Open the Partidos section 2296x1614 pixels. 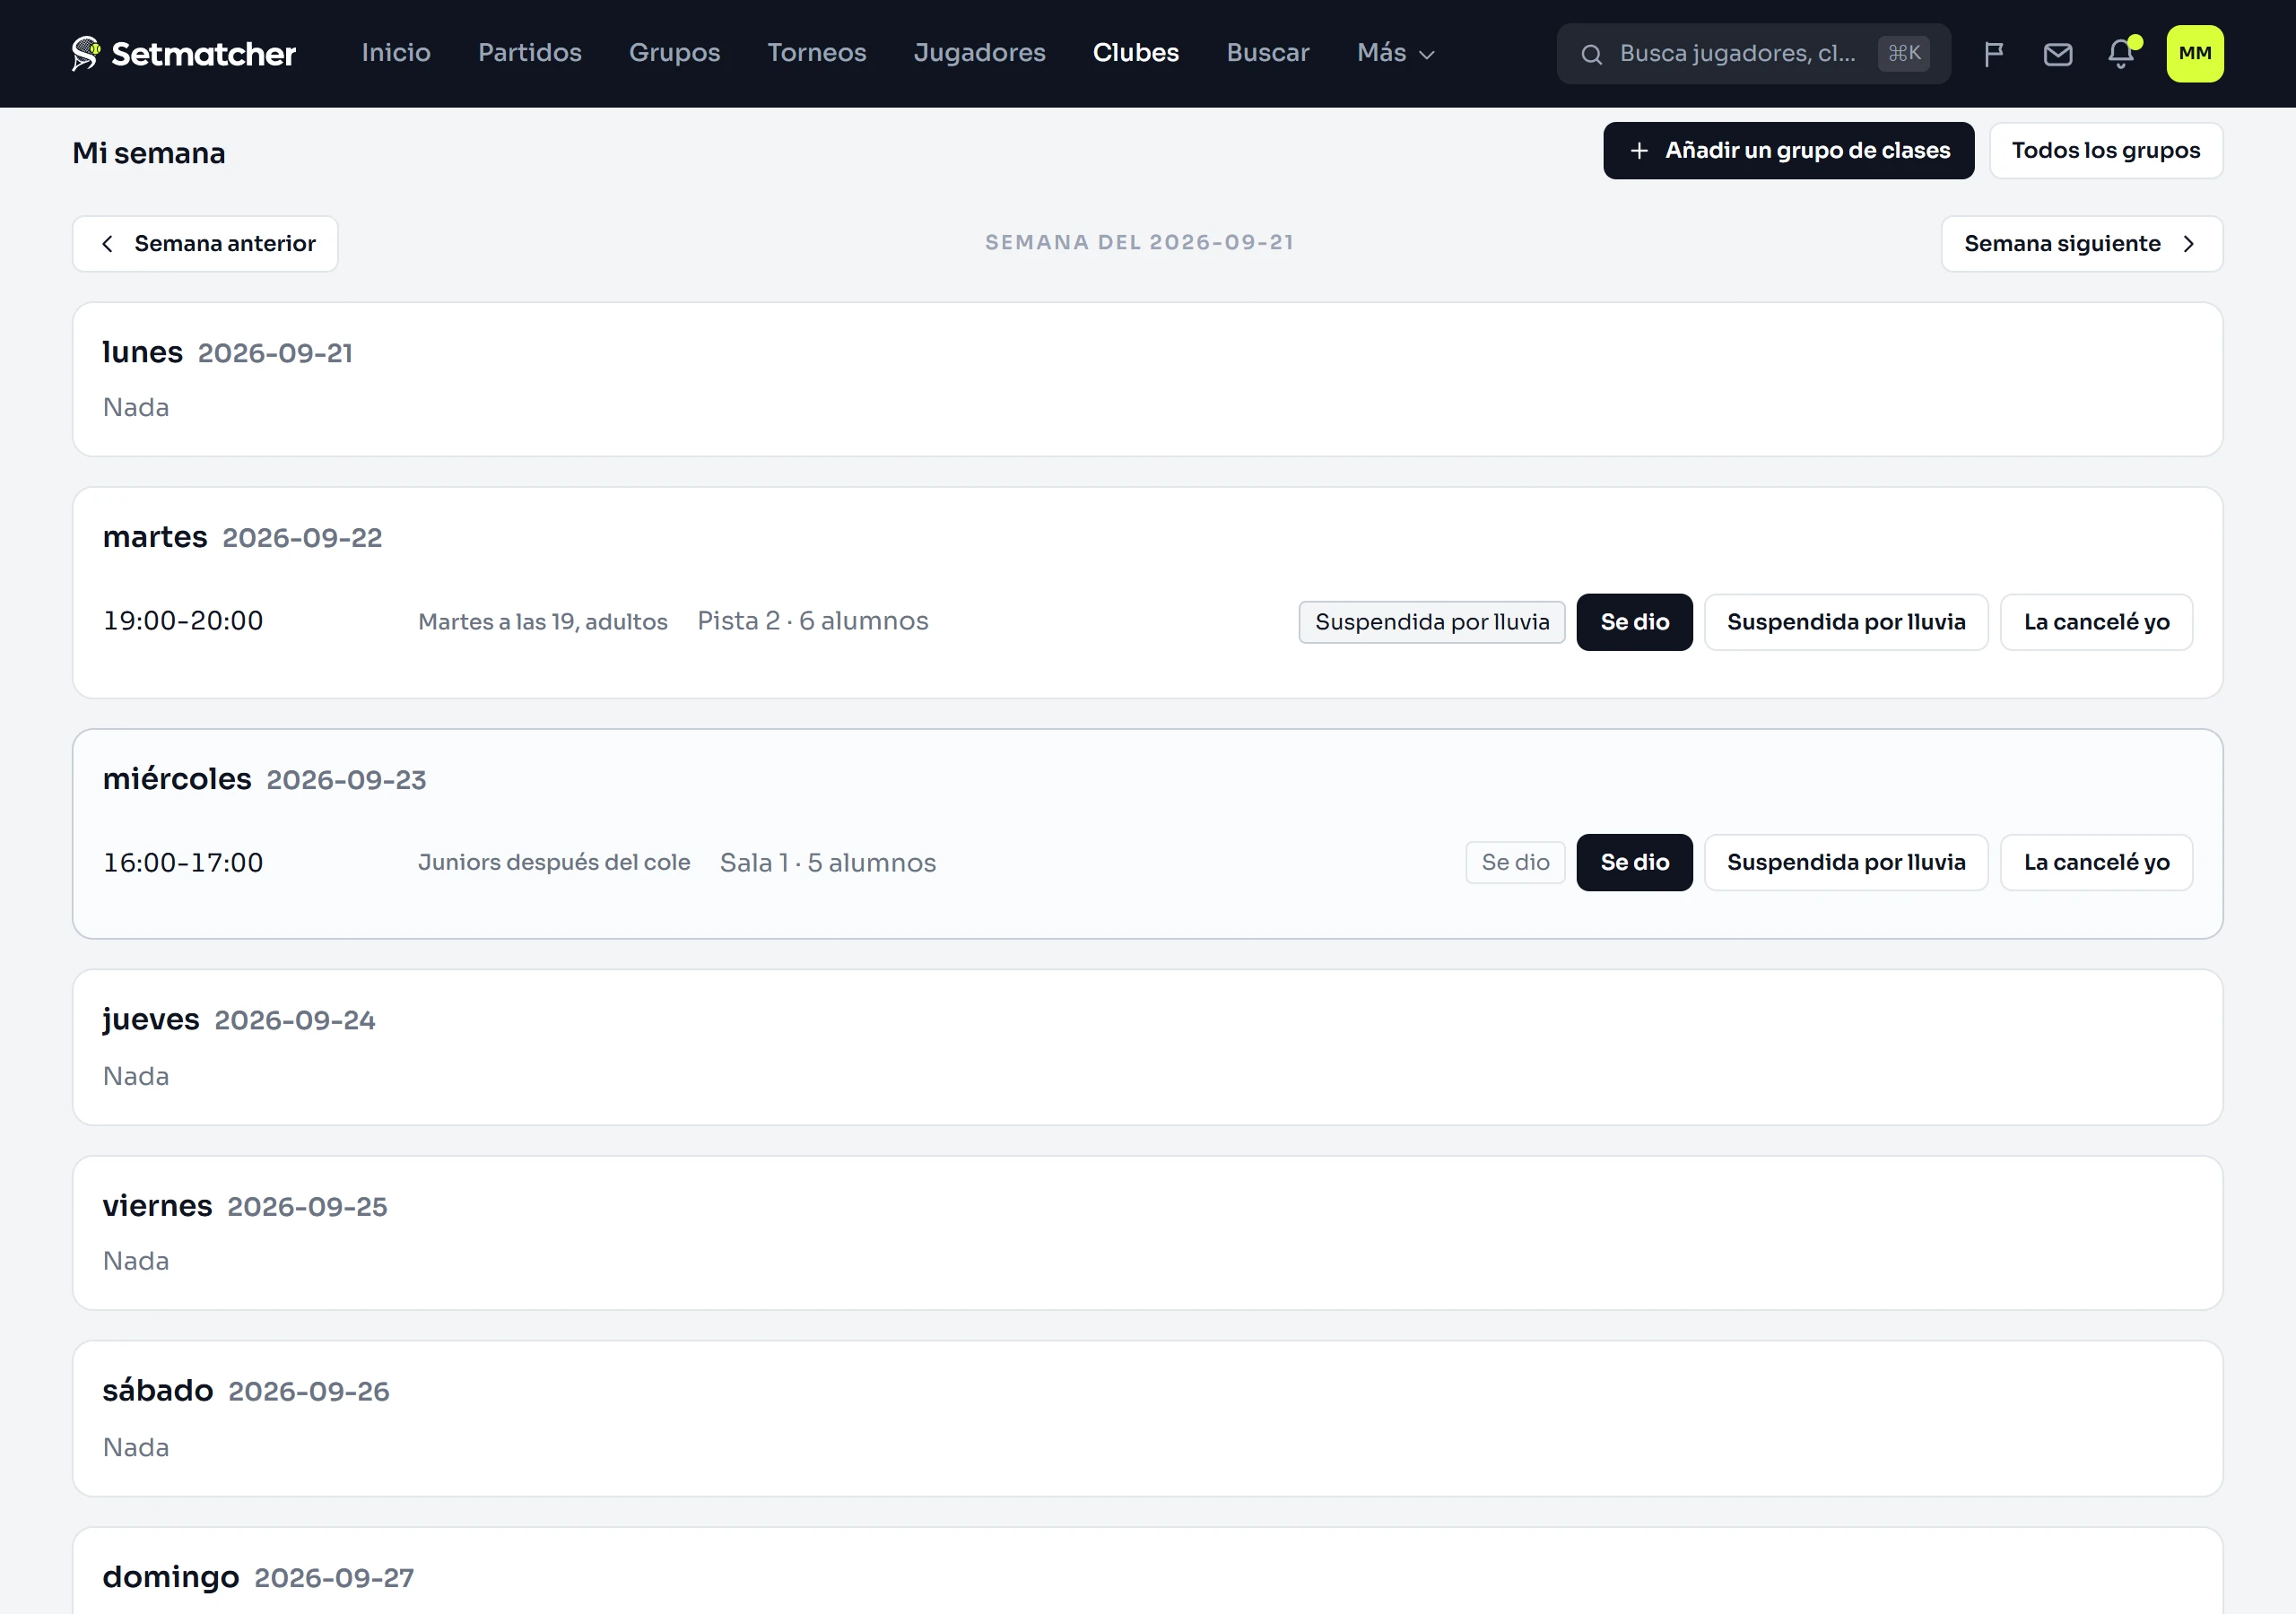pyautogui.click(x=529, y=53)
